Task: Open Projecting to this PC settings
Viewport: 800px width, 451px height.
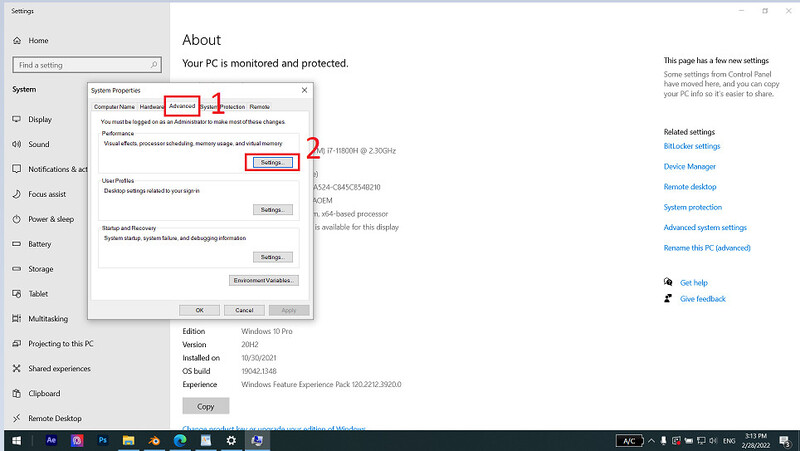Action: pos(53,343)
